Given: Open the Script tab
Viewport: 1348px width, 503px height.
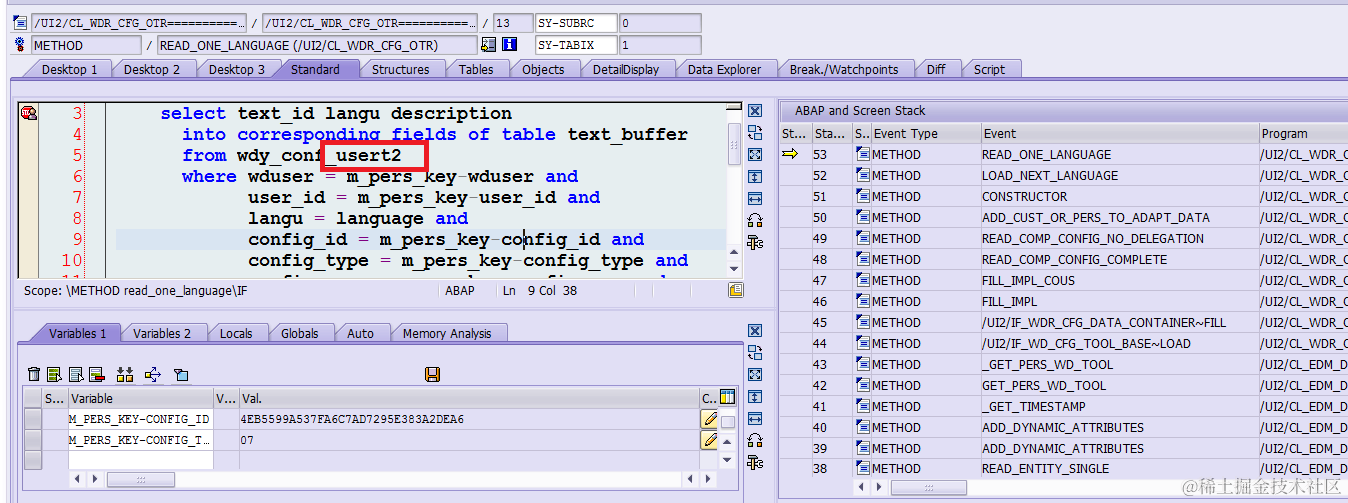Looking at the screenshot, I should click(x=989, y=69).
